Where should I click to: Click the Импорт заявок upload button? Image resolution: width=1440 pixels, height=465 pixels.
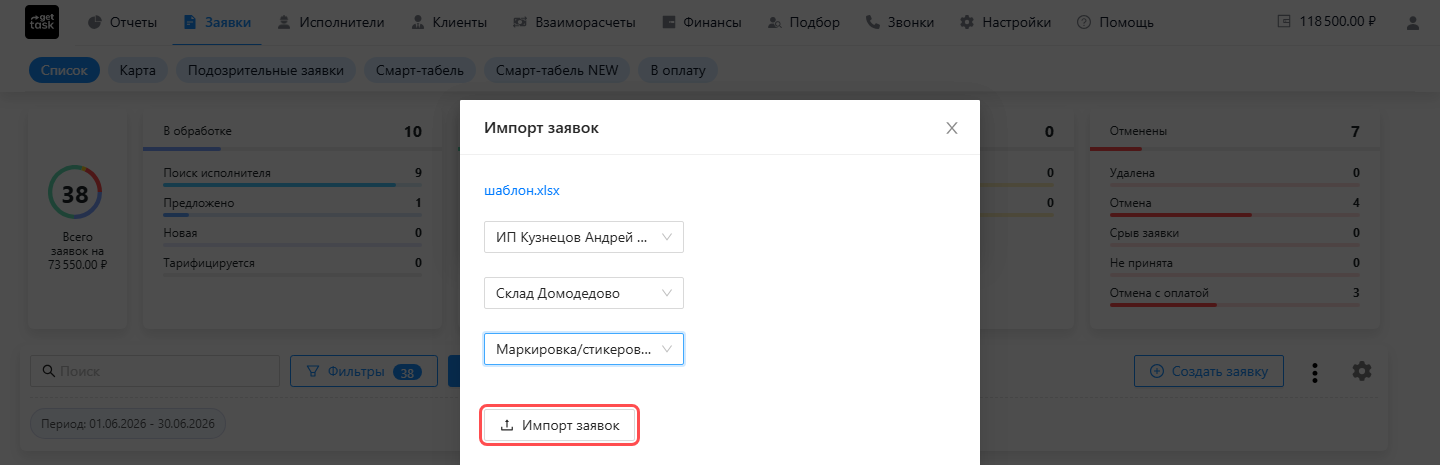pyautogui.click(x=560, y=426)
